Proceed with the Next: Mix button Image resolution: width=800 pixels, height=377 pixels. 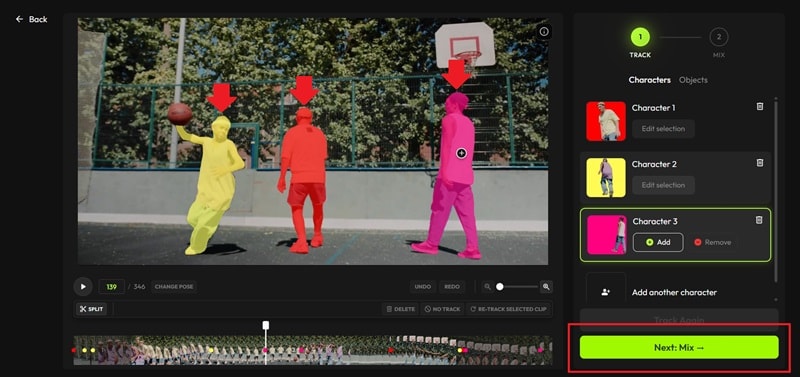tap(679, 347)
